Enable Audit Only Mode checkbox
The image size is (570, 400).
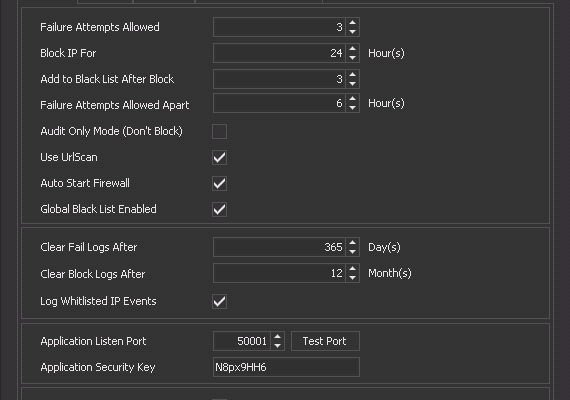tap(220, 131)
